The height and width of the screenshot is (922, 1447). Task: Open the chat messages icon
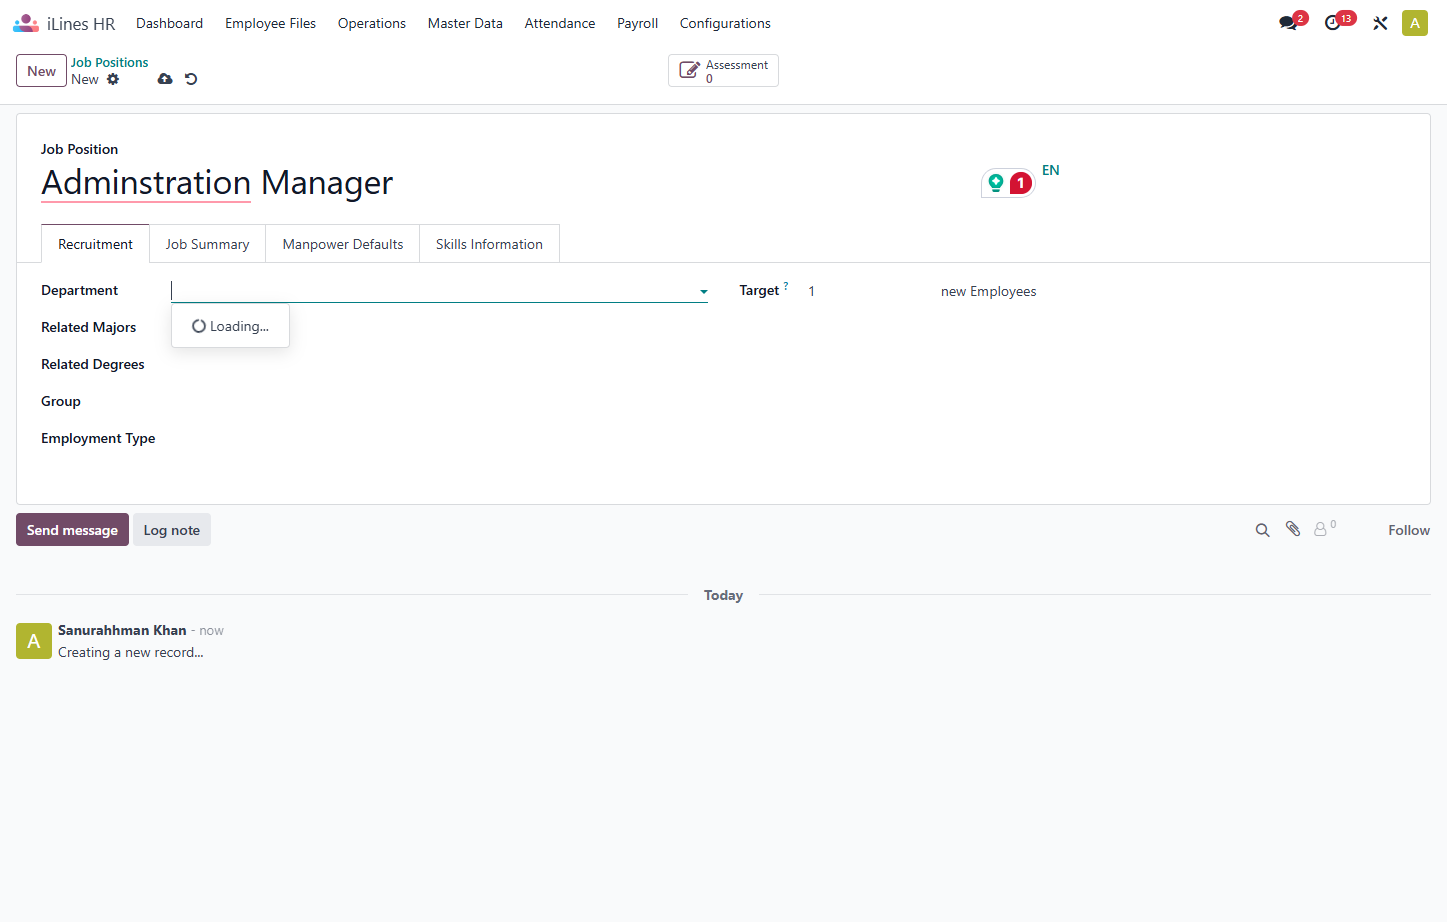[1288, 23]
